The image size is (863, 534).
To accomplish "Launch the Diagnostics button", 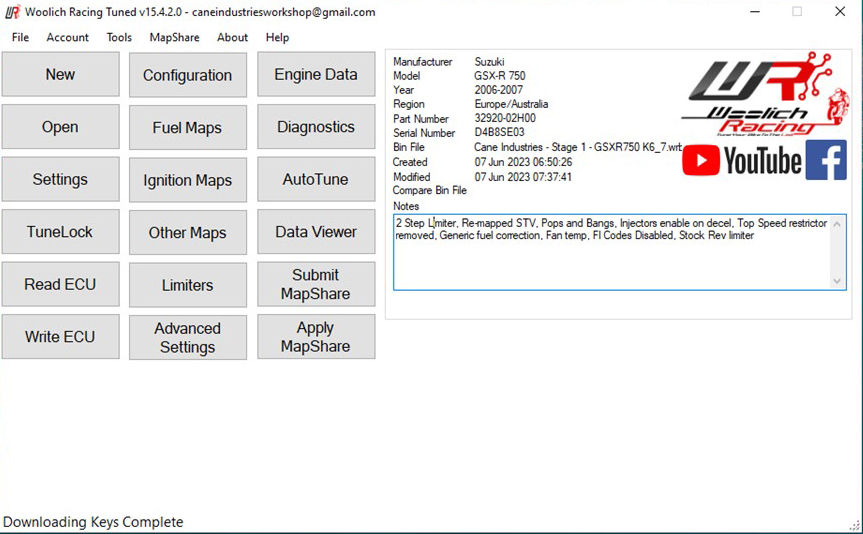I will pos(316,127).
